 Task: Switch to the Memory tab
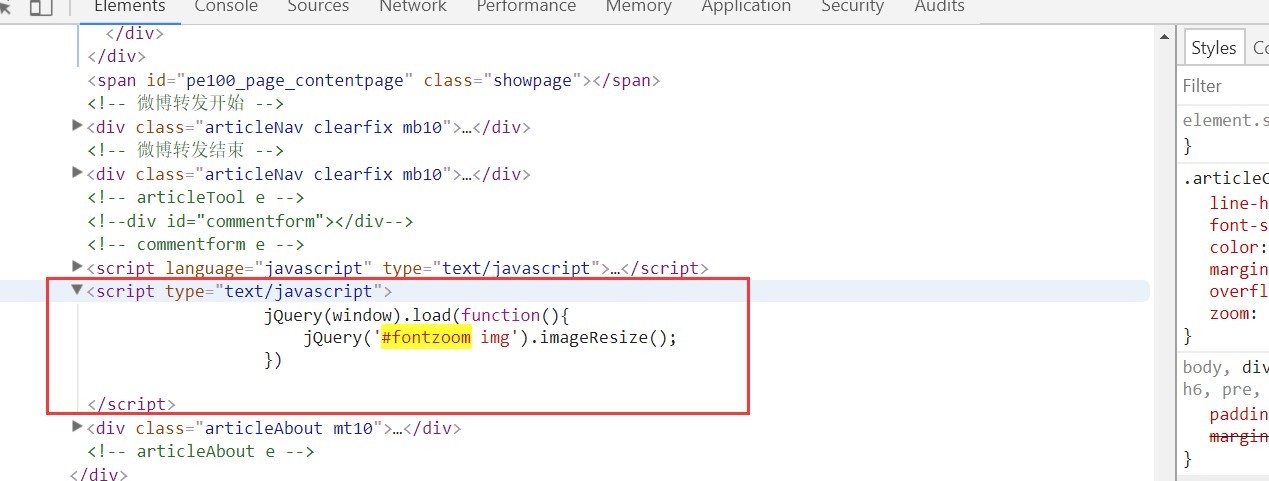coord(638,7)
